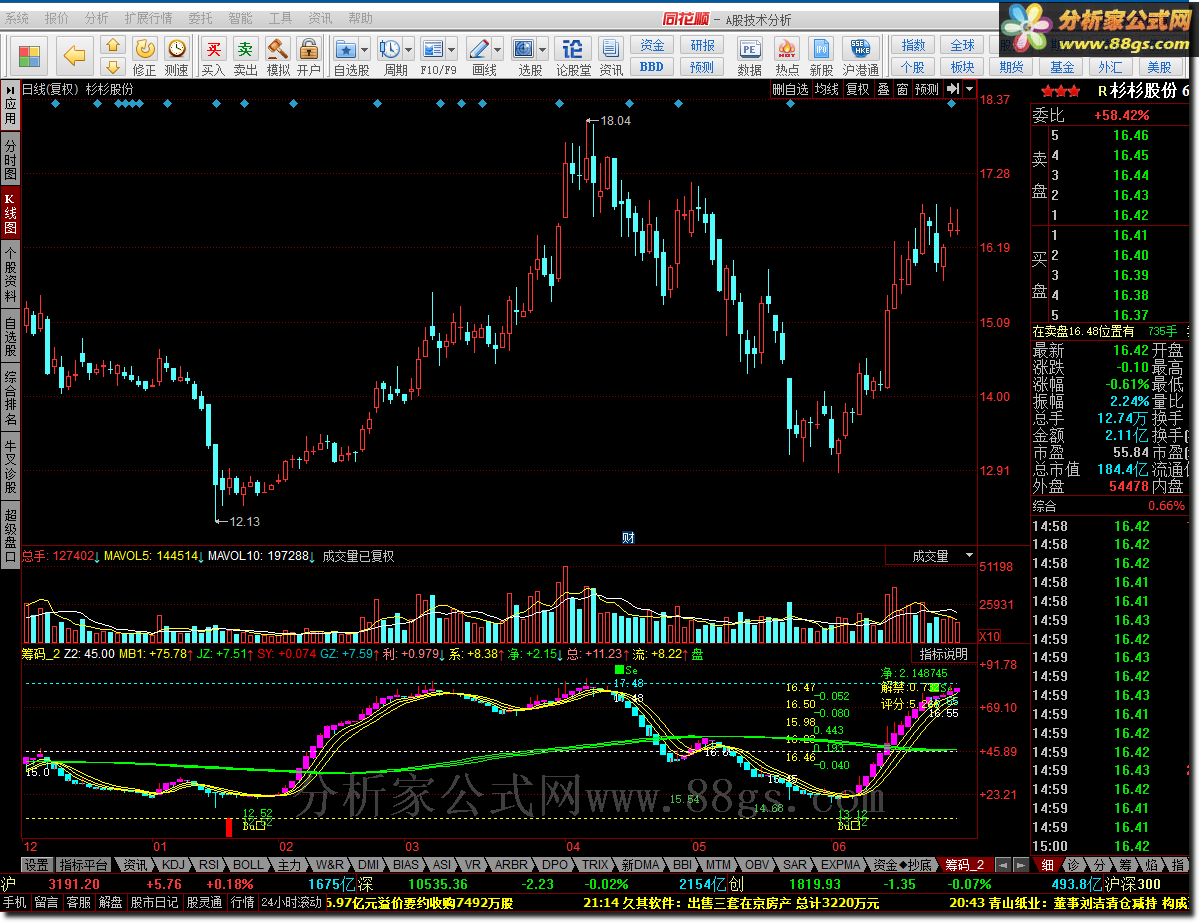Select the EXPMA indicator tab
The height and width of the screenshot is (923, 1201).
[840, 864]
